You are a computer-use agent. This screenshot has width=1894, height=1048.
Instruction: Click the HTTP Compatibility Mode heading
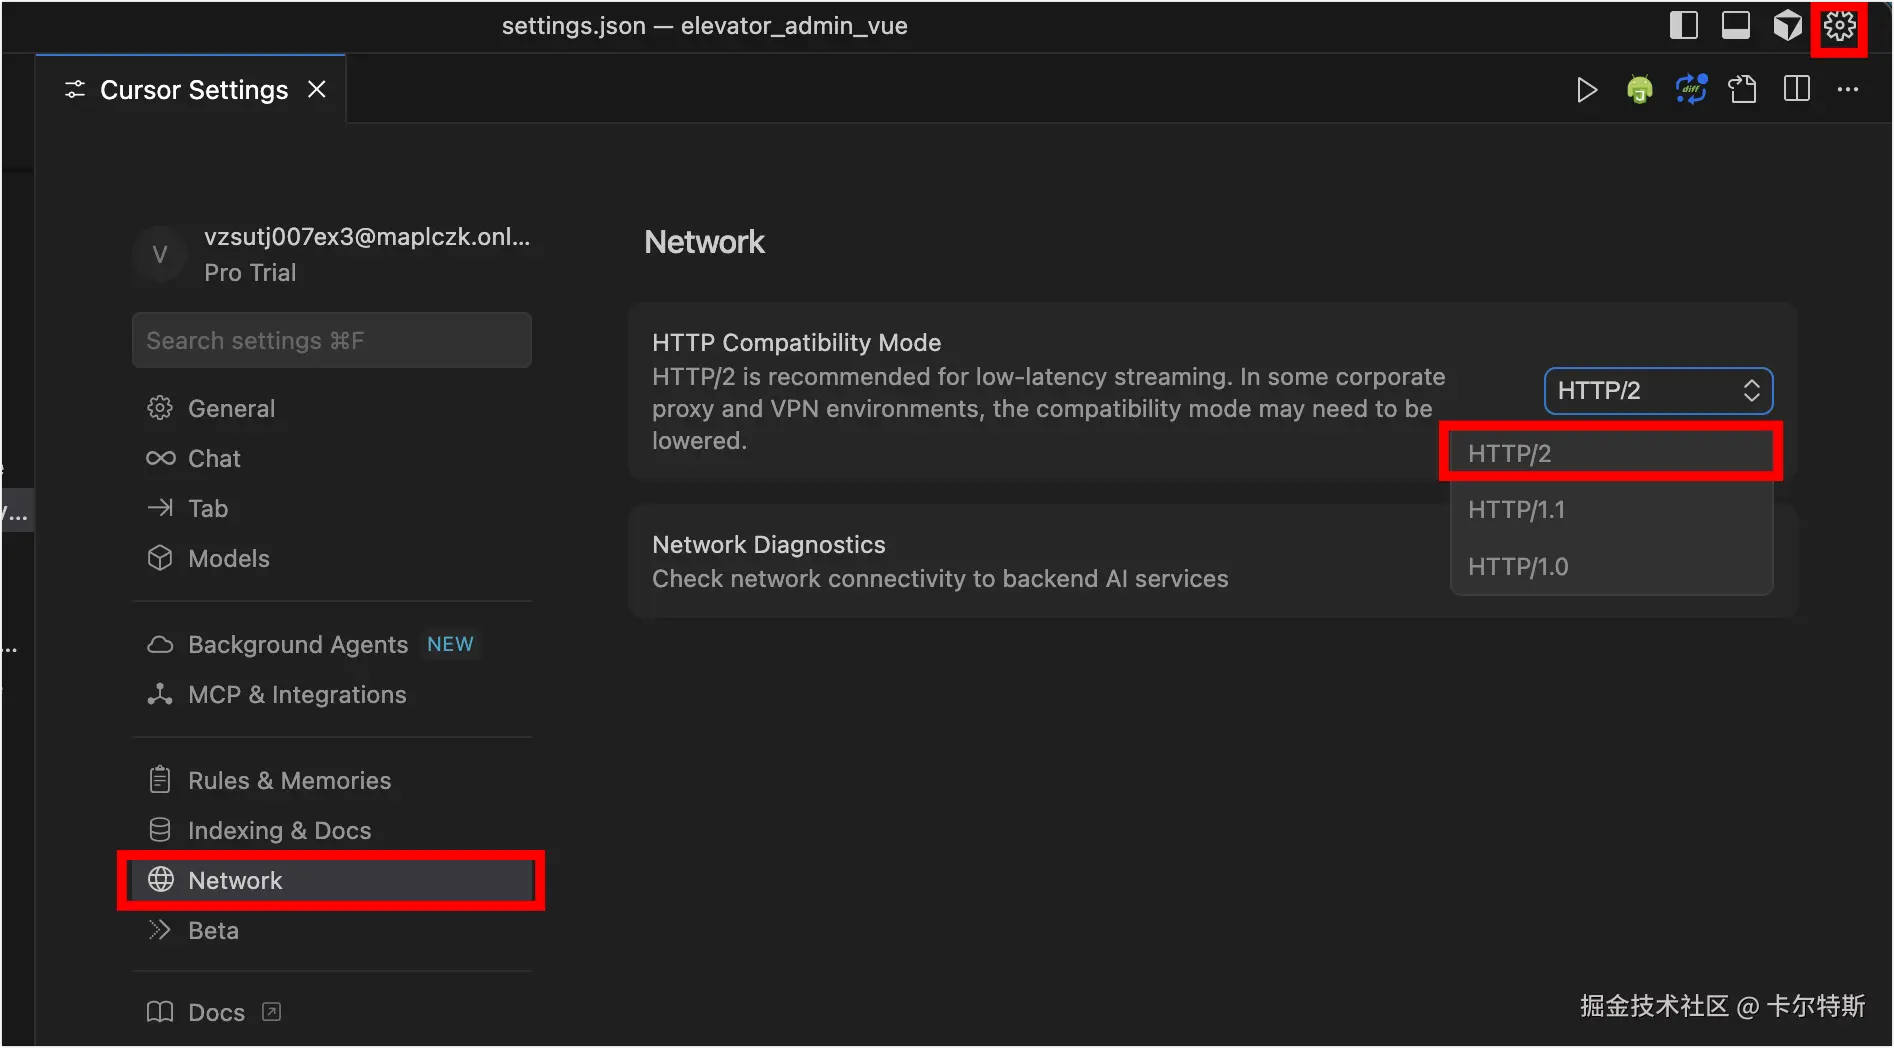(x=796, y=342)
